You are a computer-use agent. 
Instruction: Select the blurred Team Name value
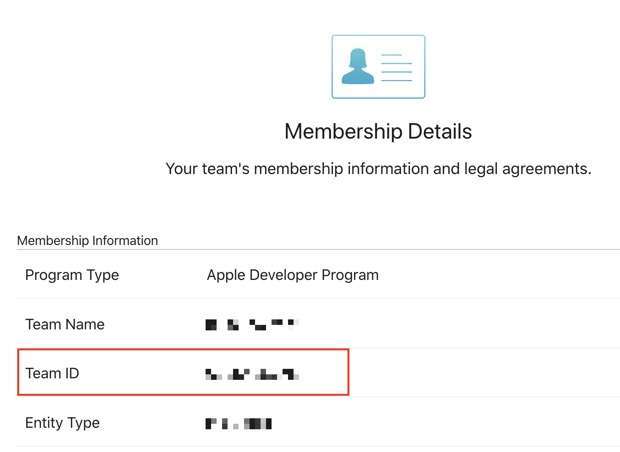tap(251, 324)
